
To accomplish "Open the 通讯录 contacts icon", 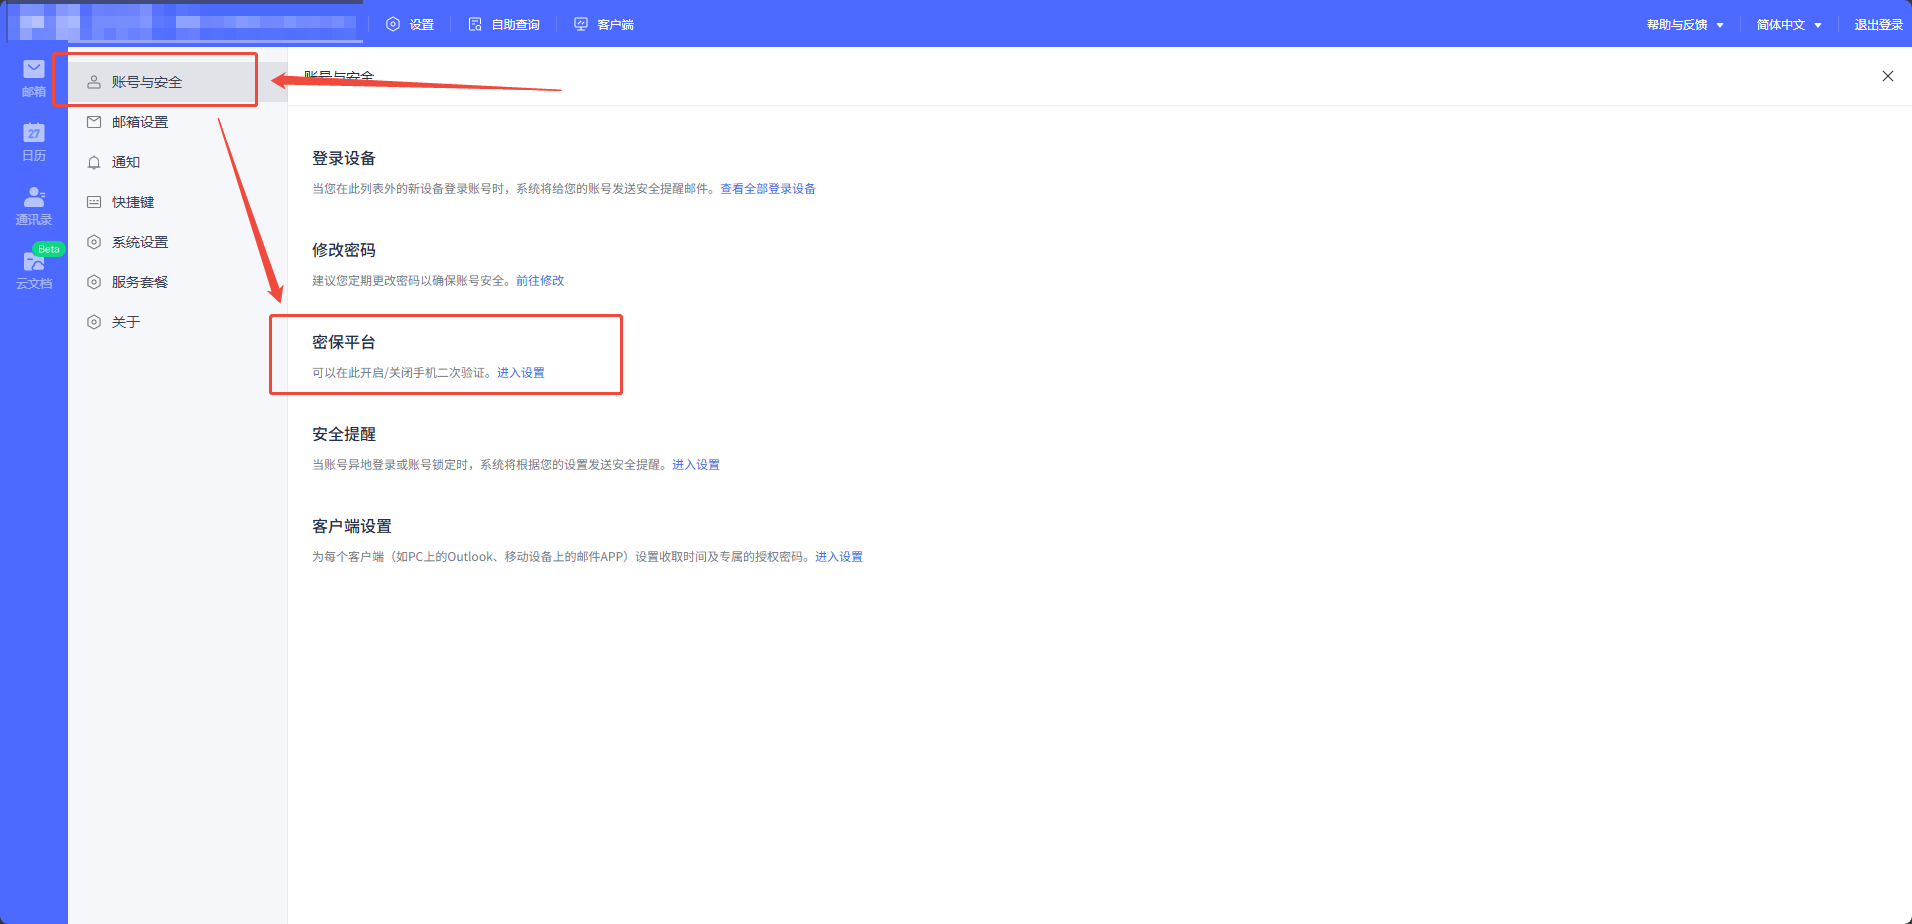I will pyautogui.click(x=34, y=196).
